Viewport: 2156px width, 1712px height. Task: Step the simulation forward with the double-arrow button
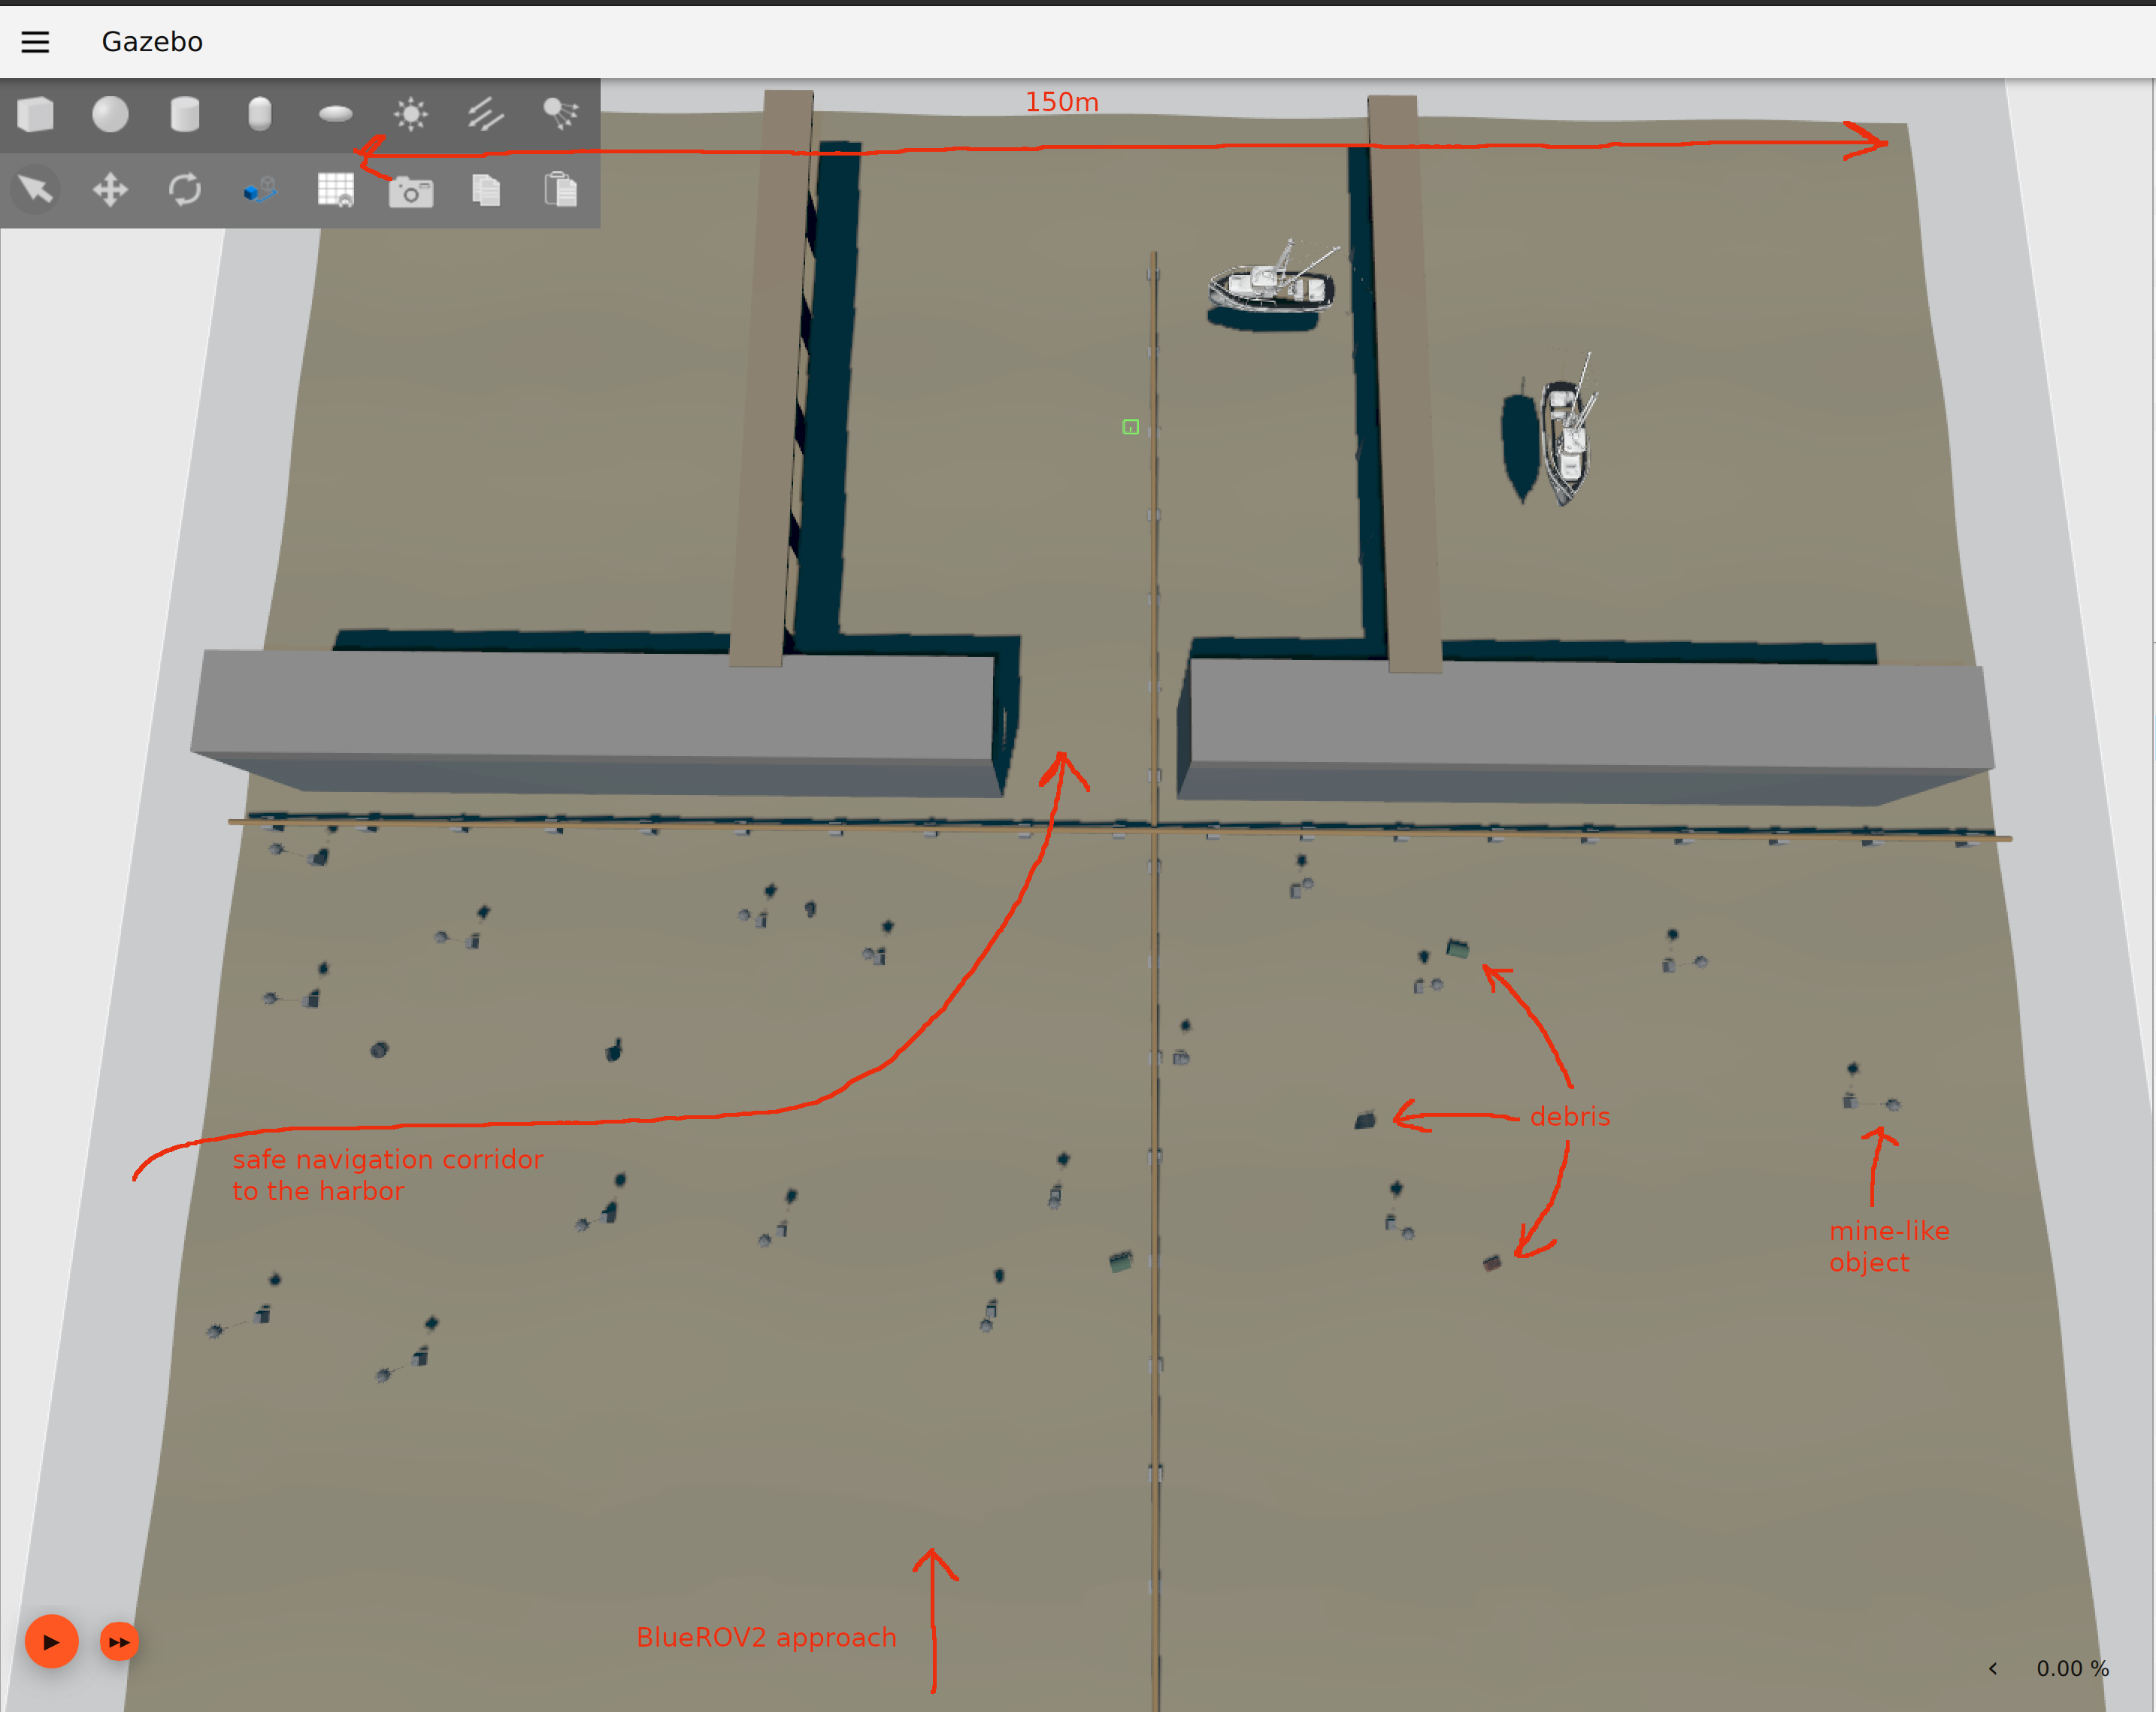pos(119,1641)
